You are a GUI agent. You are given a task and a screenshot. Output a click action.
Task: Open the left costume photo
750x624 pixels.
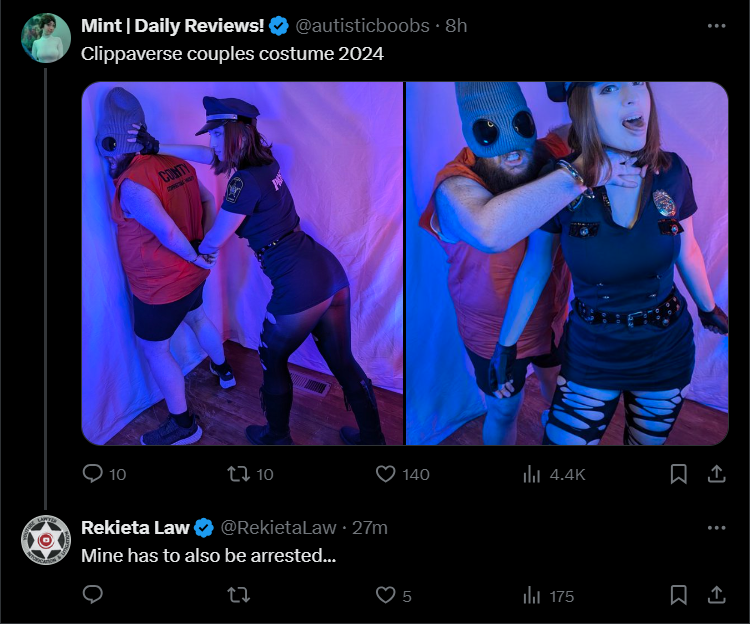point(242,263)
